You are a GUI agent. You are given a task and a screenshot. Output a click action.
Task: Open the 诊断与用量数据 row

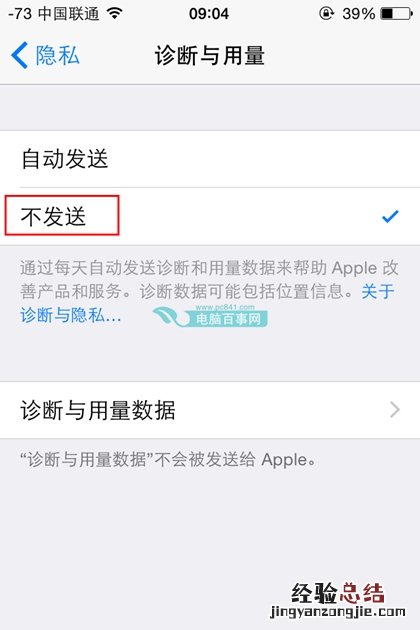coord(210,410)
